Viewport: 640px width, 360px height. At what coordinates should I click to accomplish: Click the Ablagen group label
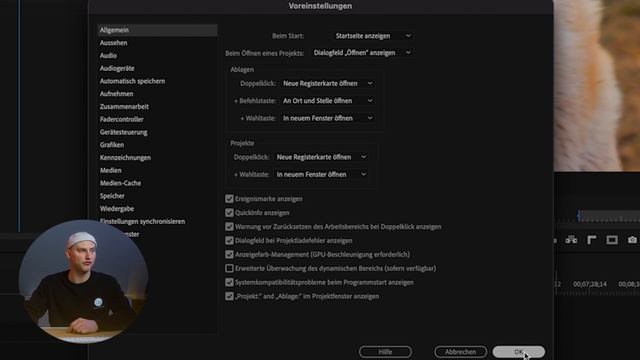(242, 70)
